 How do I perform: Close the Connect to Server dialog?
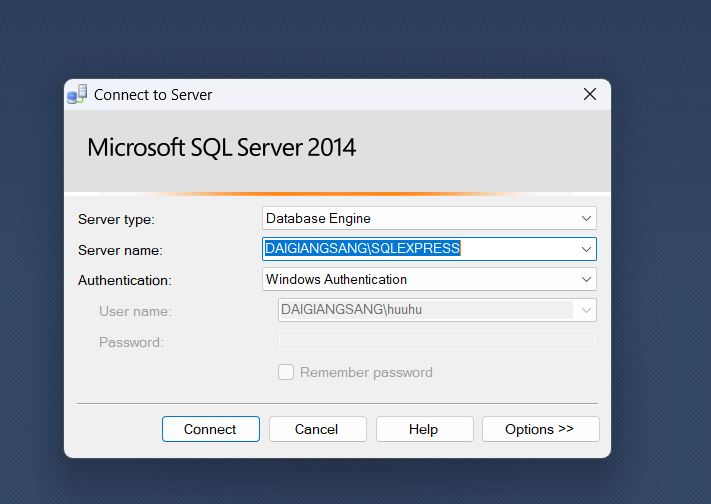[x=589, y=95]
